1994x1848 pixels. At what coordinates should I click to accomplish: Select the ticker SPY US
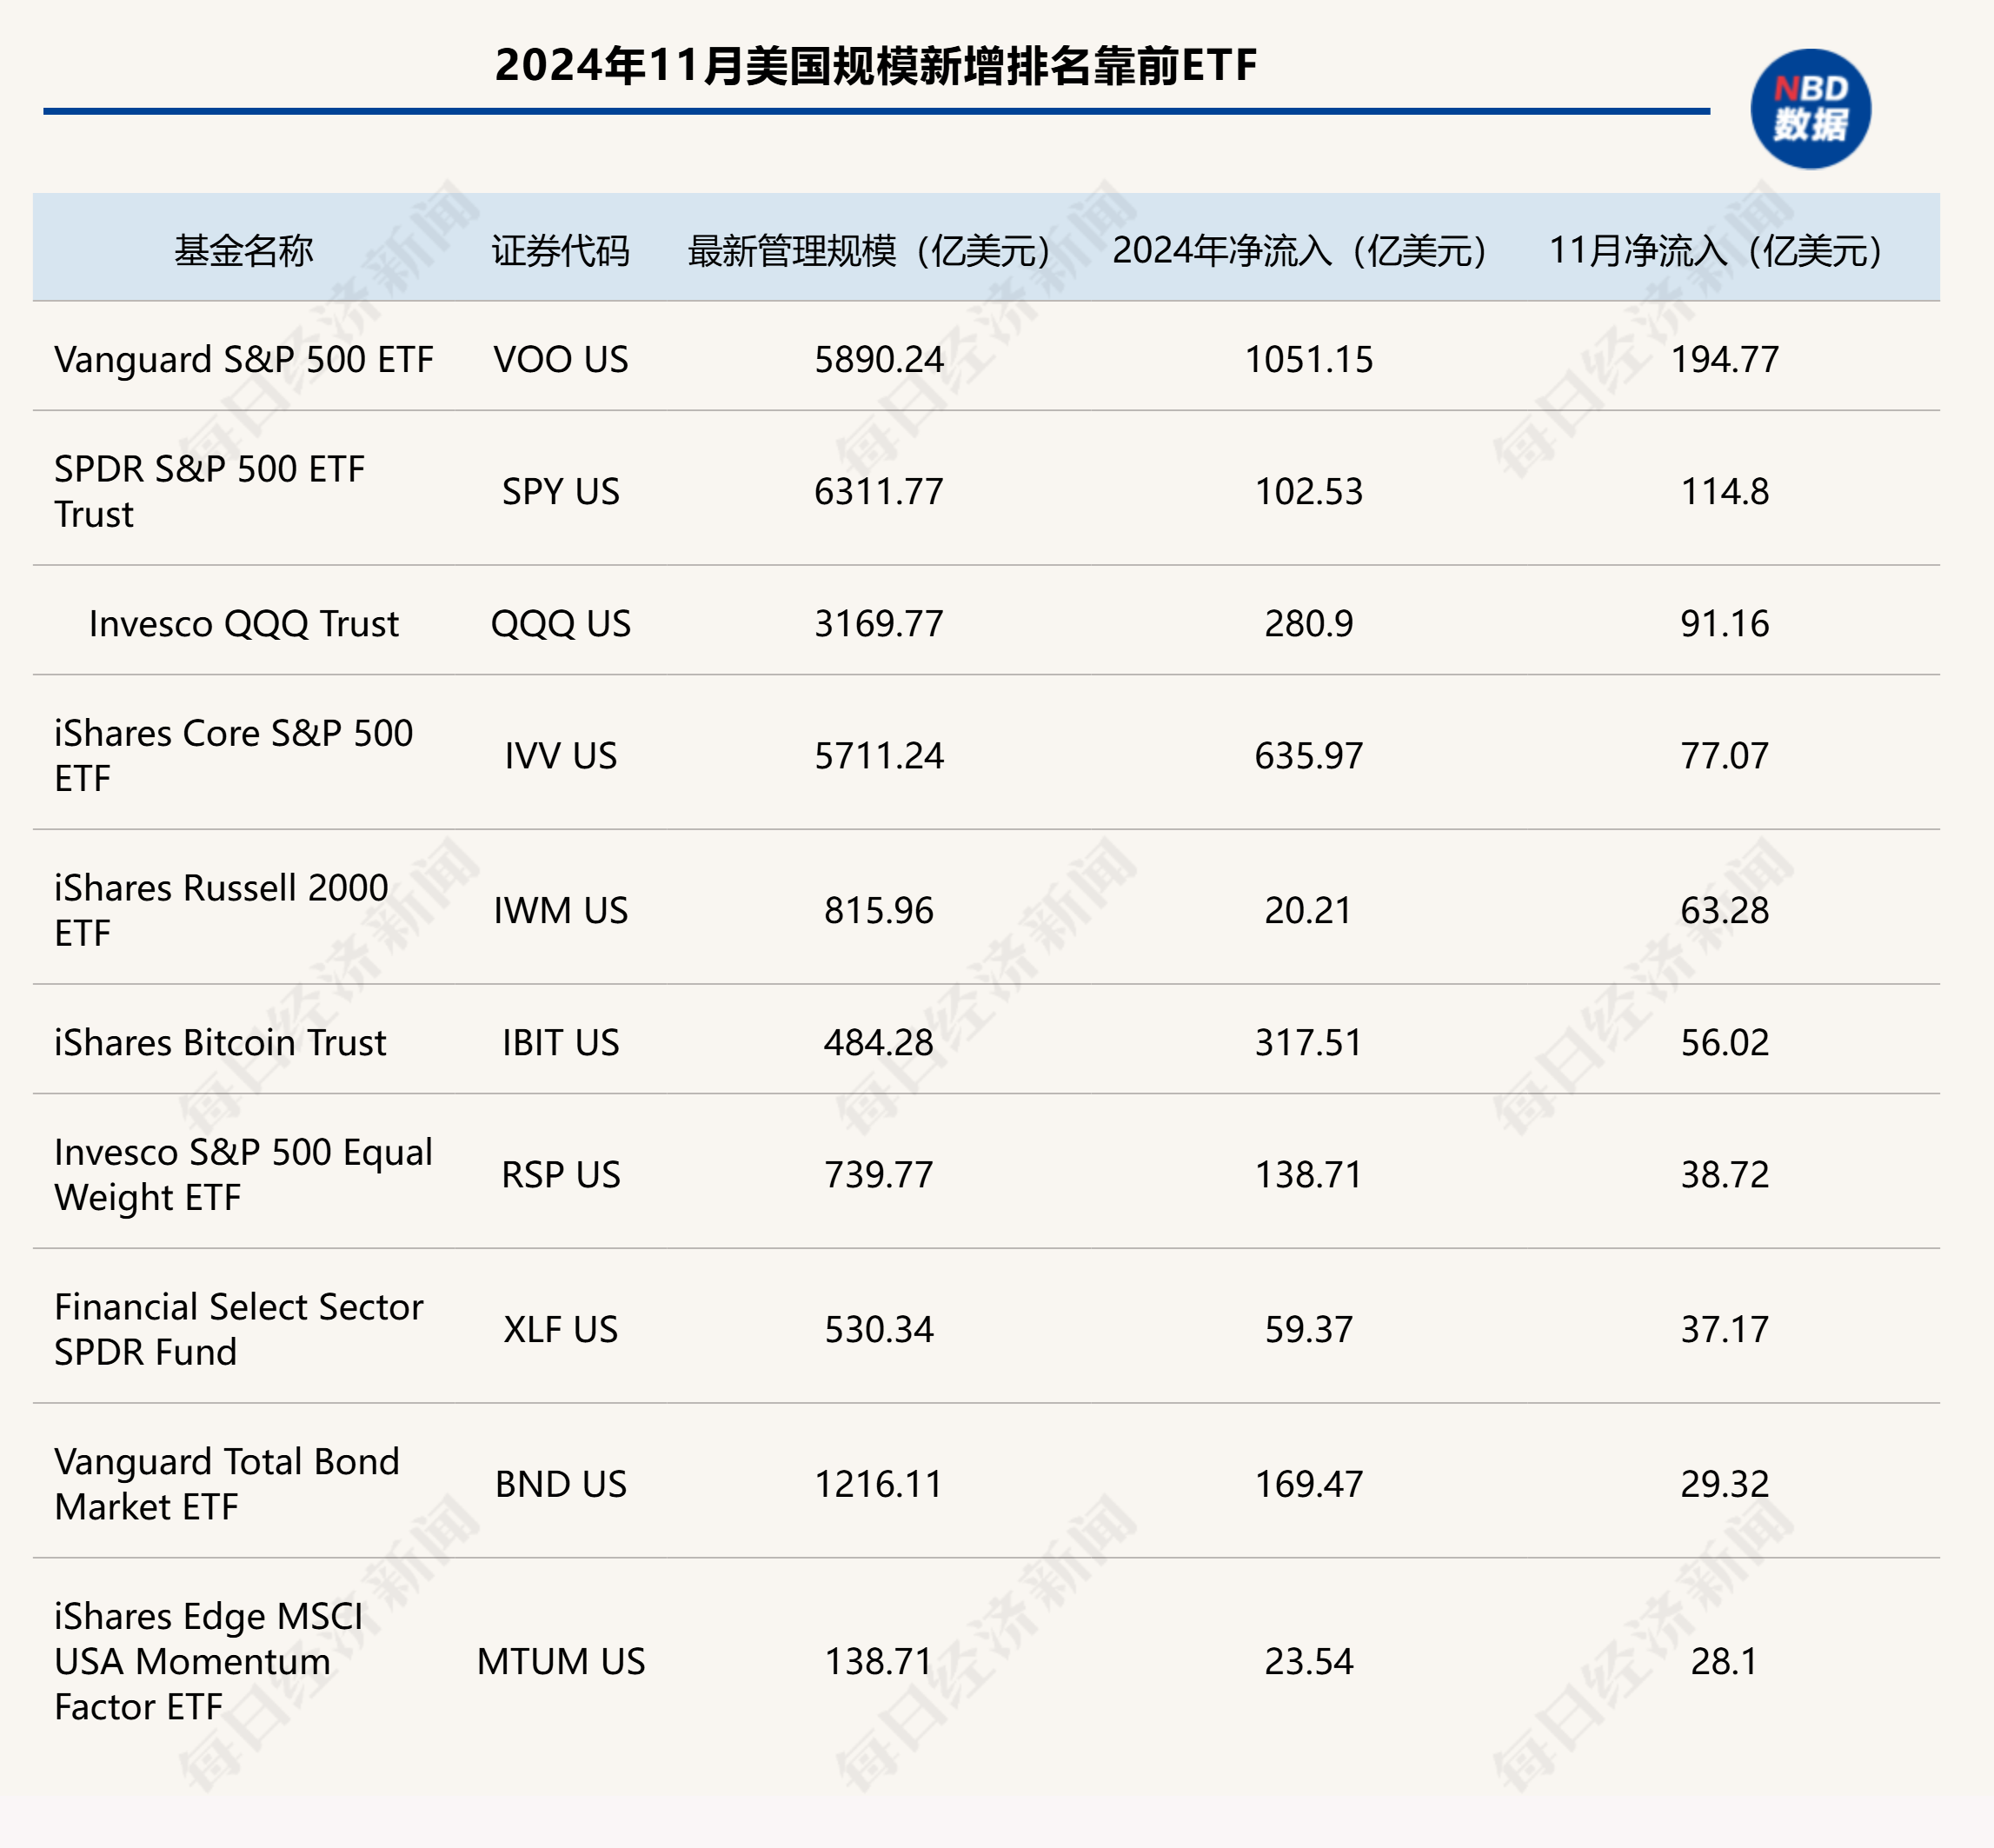coord(557,491)
